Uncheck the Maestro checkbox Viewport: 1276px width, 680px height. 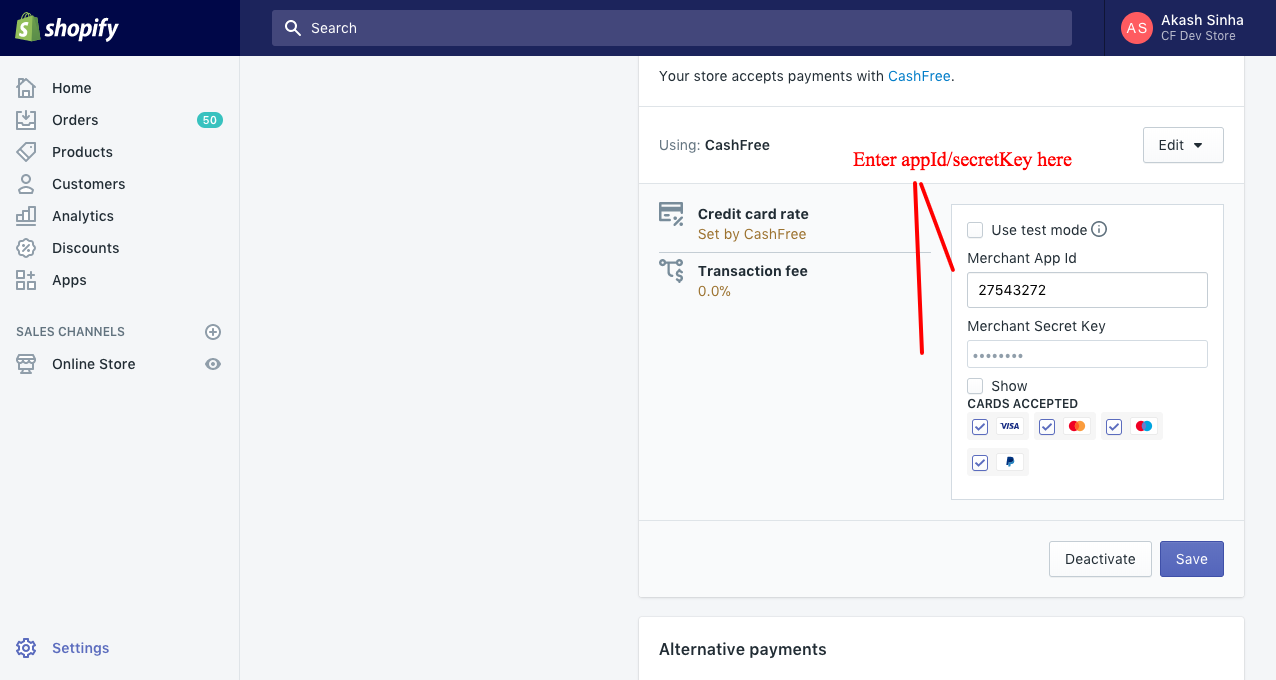click(x=1114, y=427)
